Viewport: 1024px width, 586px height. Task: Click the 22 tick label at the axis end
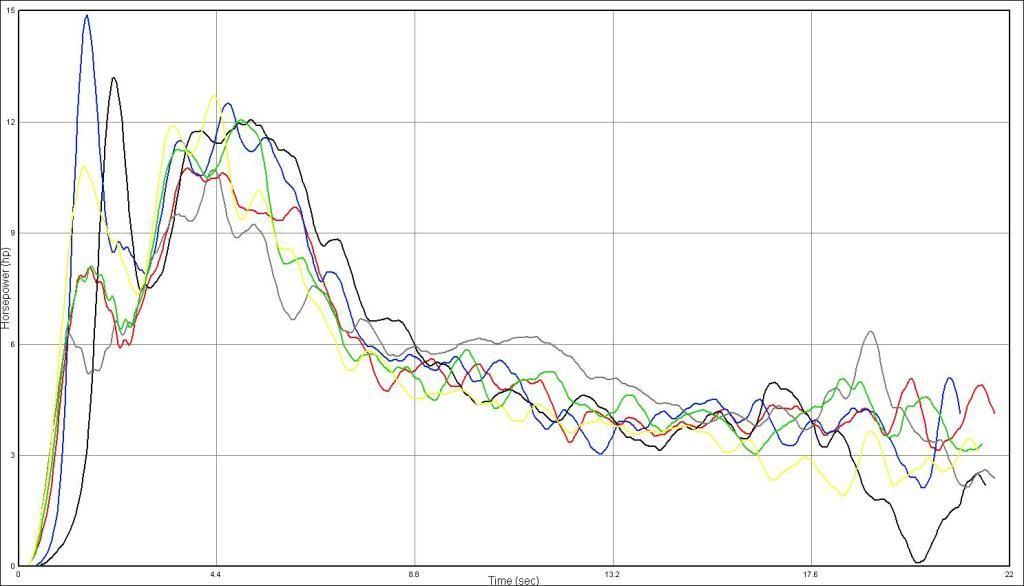pos(1008,574)
